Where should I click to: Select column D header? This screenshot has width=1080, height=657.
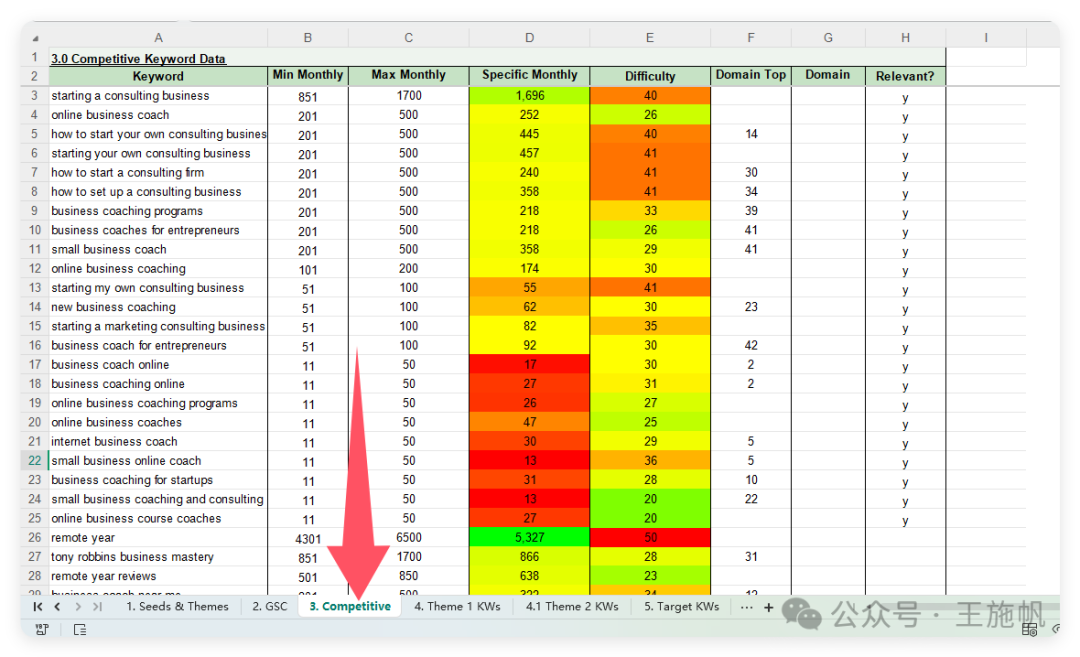529,38
